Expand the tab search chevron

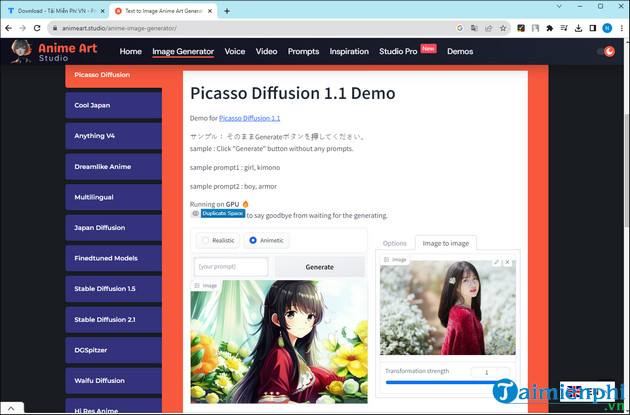coord(559,6)
